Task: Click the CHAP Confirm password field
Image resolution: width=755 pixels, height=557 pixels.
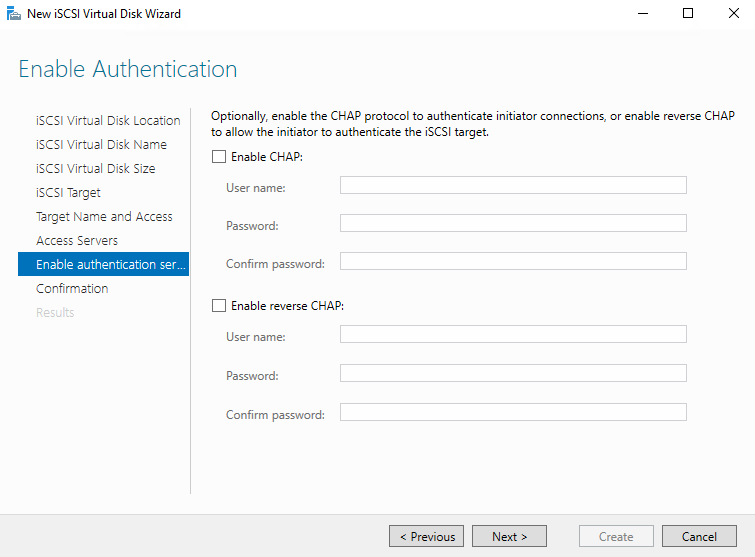Action: pos(513,261)
